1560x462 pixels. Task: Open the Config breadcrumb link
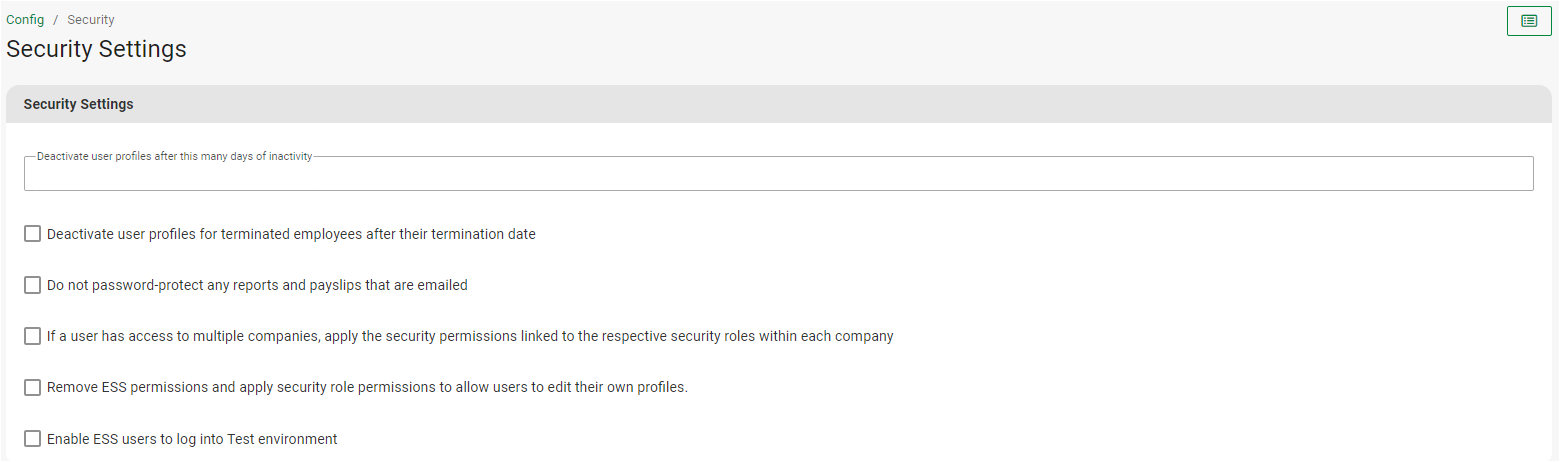coord(25,20)
